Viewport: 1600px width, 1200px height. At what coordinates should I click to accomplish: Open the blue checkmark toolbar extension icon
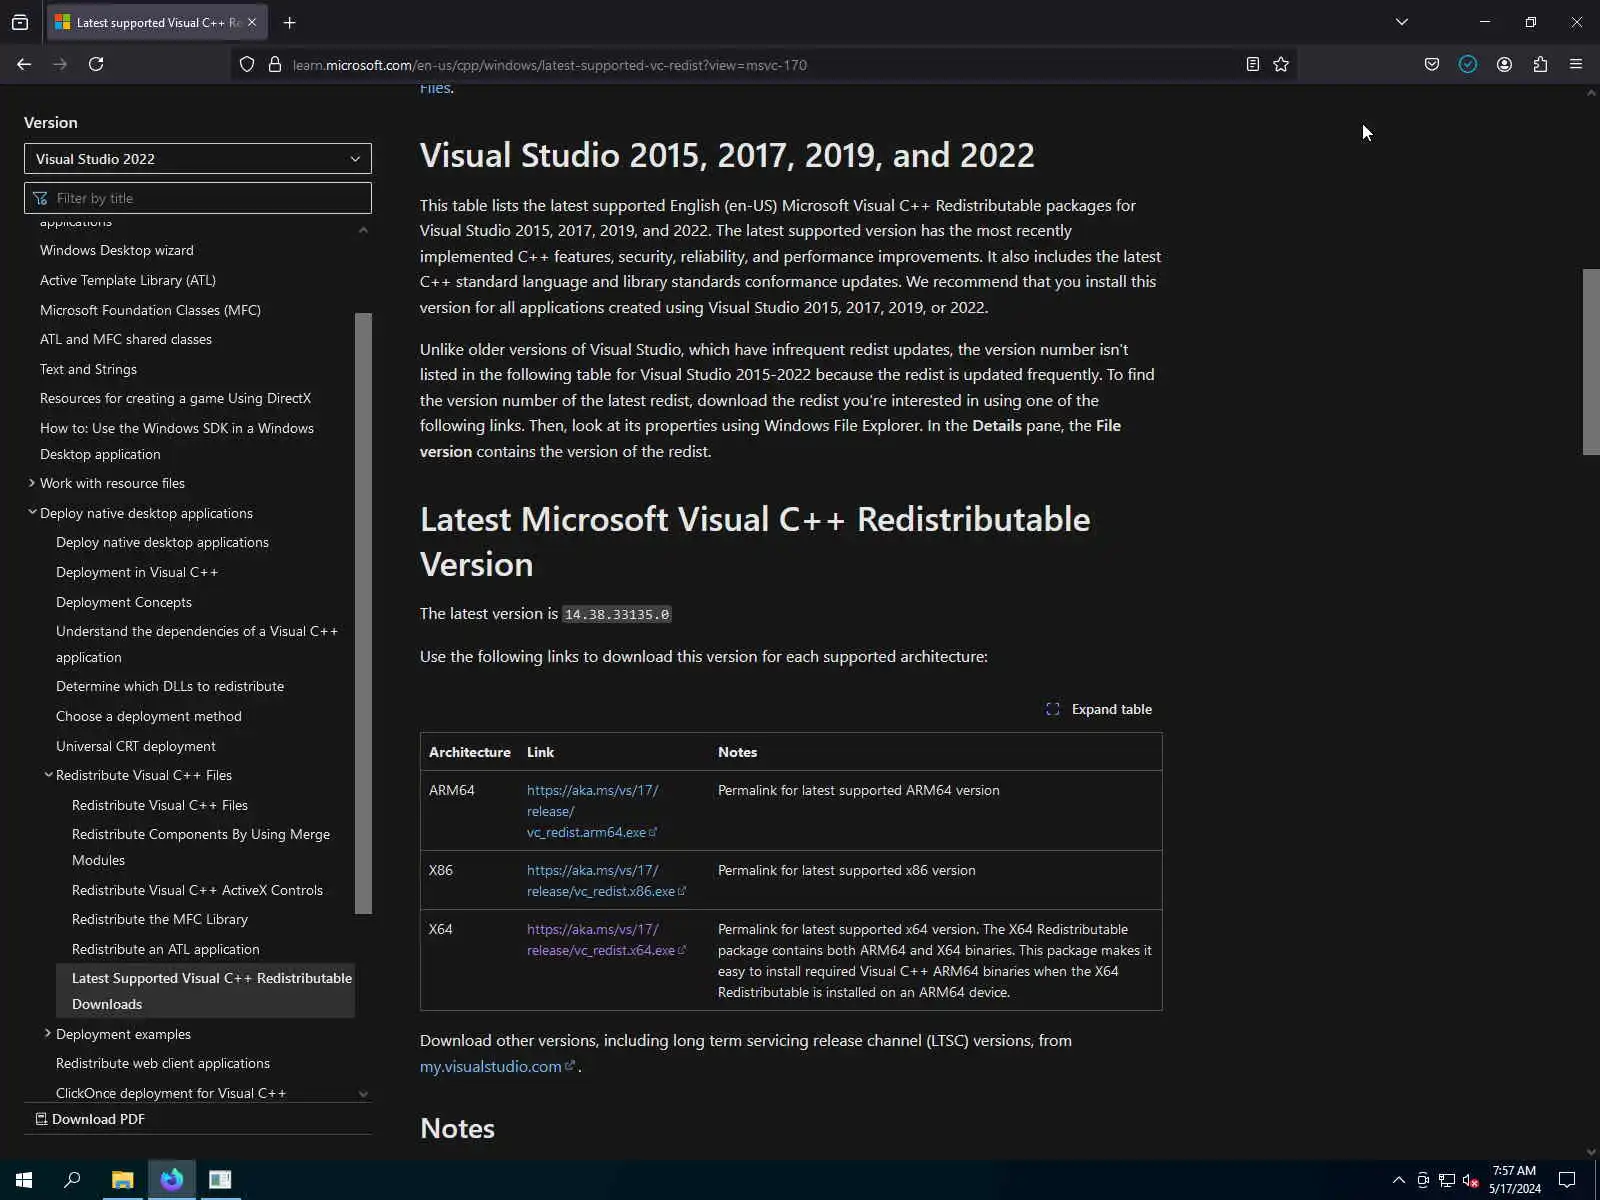[1468, 64]
